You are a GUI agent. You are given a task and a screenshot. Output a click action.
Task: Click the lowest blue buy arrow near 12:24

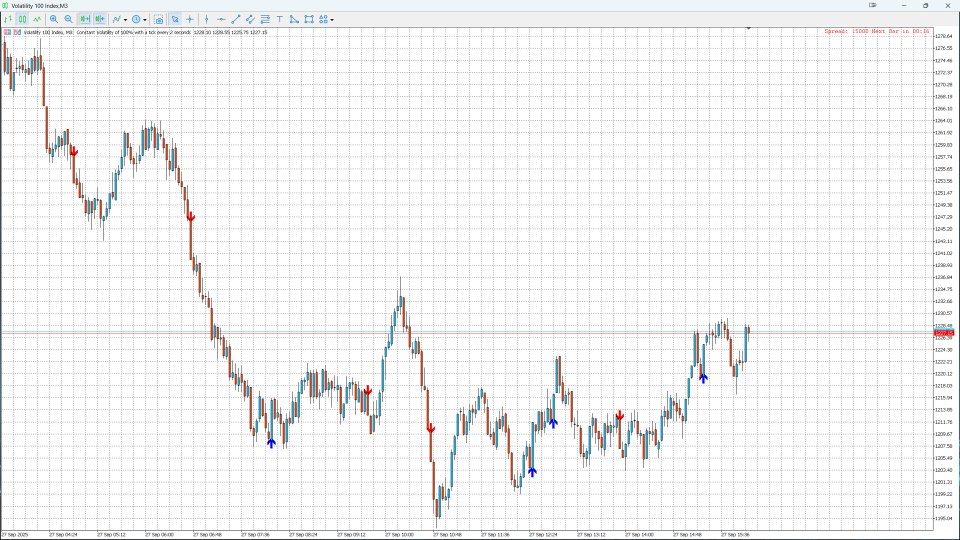532,471
